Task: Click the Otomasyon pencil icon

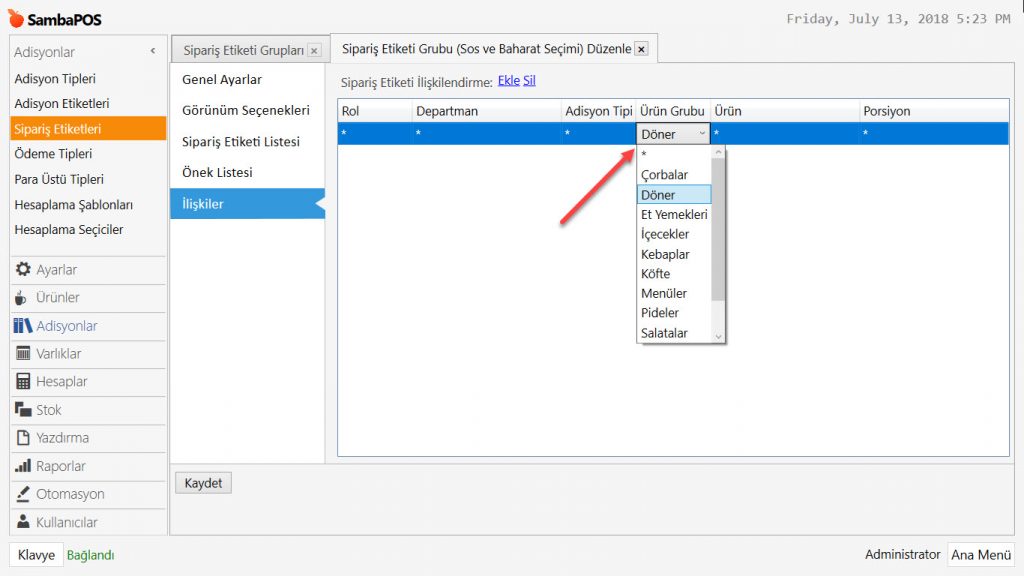Action: (x=23, y=494)
